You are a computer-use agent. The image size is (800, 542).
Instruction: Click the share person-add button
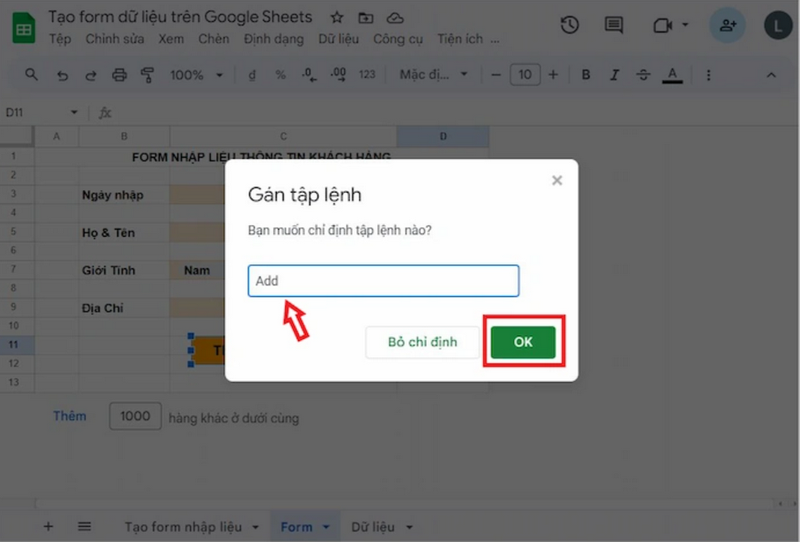728,25
